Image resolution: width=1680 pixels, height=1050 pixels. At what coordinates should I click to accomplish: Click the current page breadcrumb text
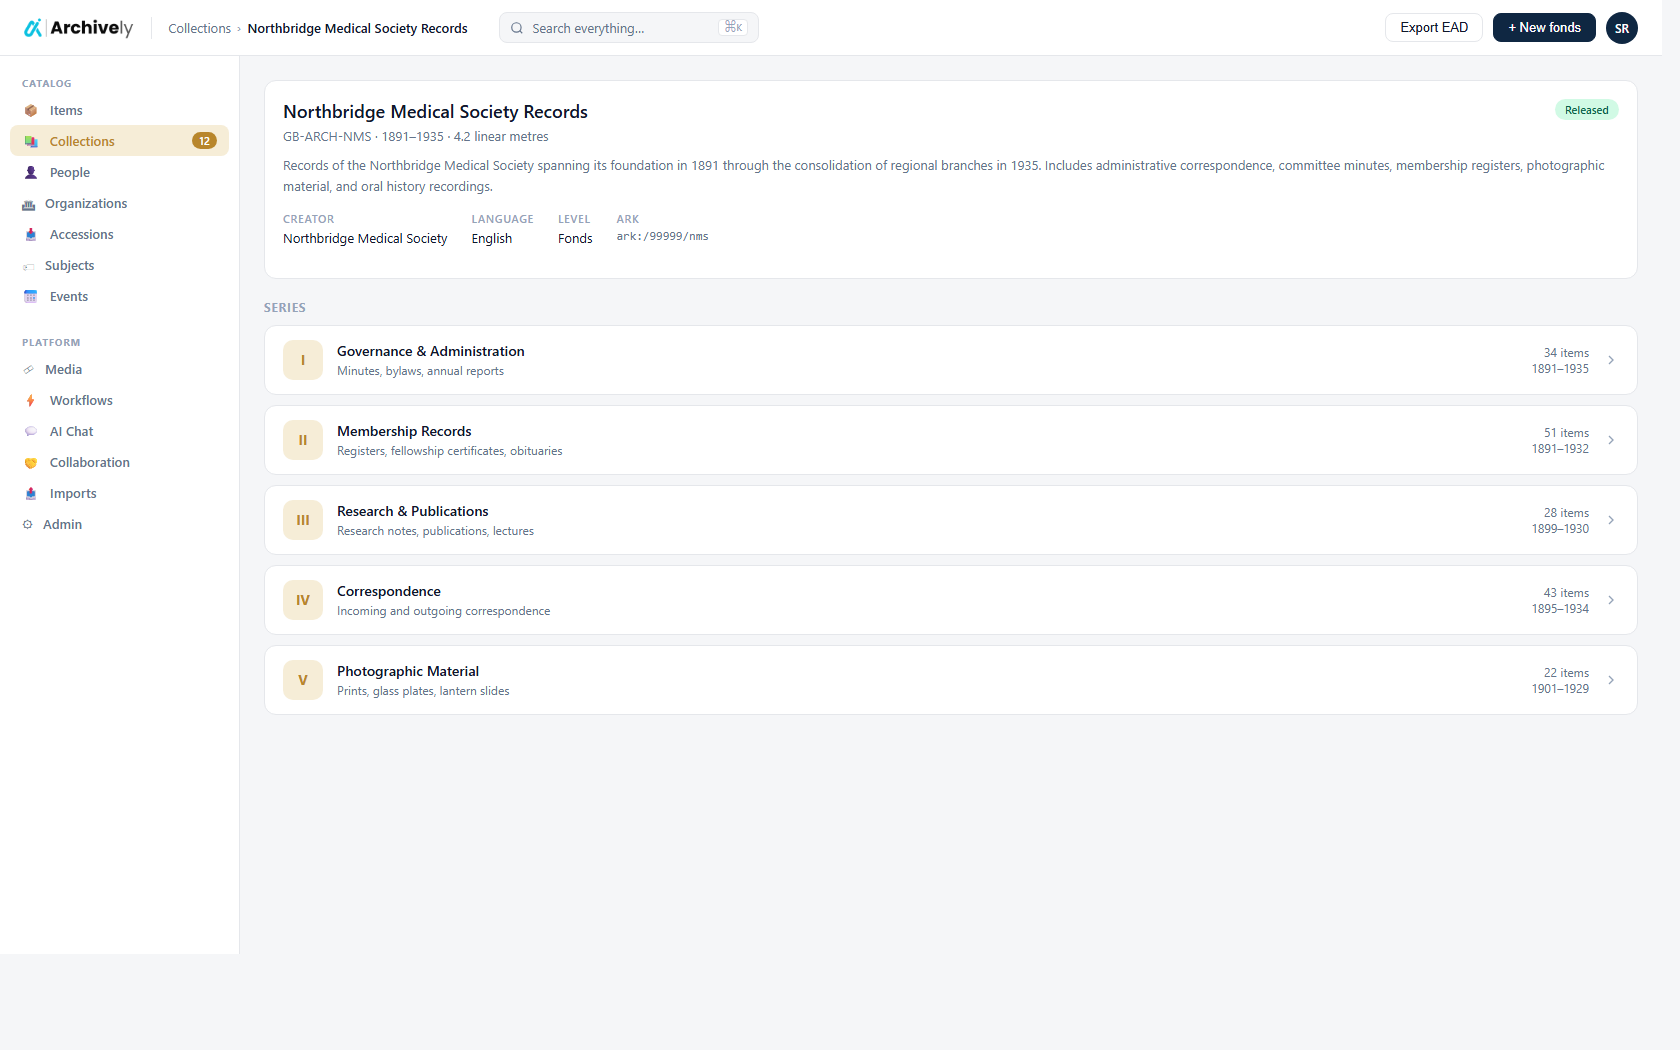click(357, 29)
